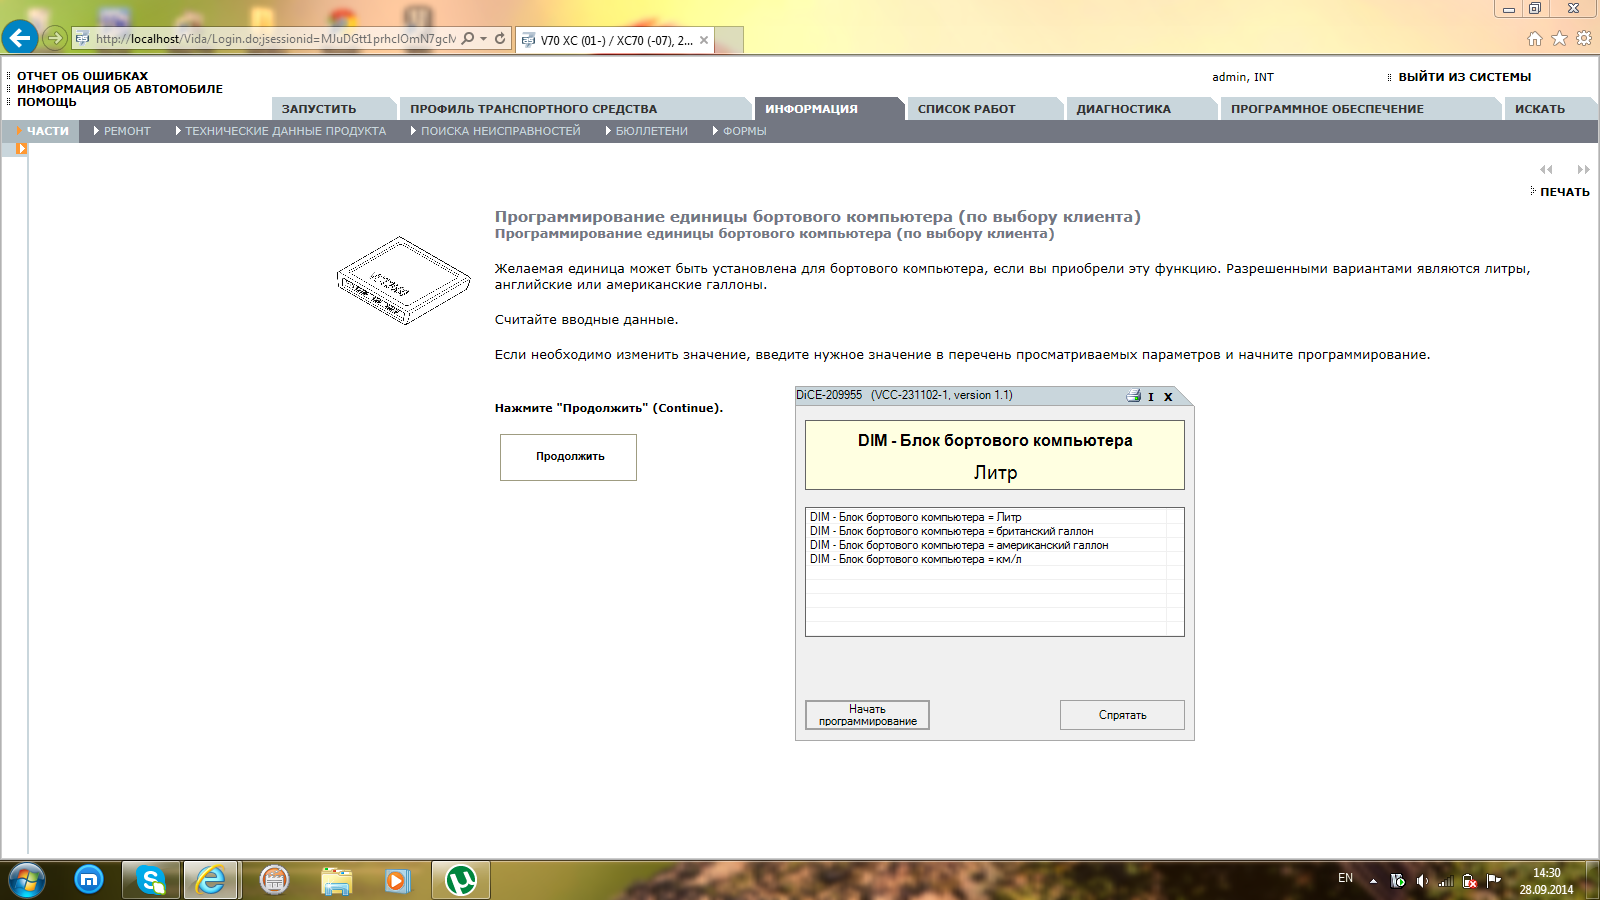Click Начать программирование button
This screenshot has width=1600, height=900.
(867, 715)
